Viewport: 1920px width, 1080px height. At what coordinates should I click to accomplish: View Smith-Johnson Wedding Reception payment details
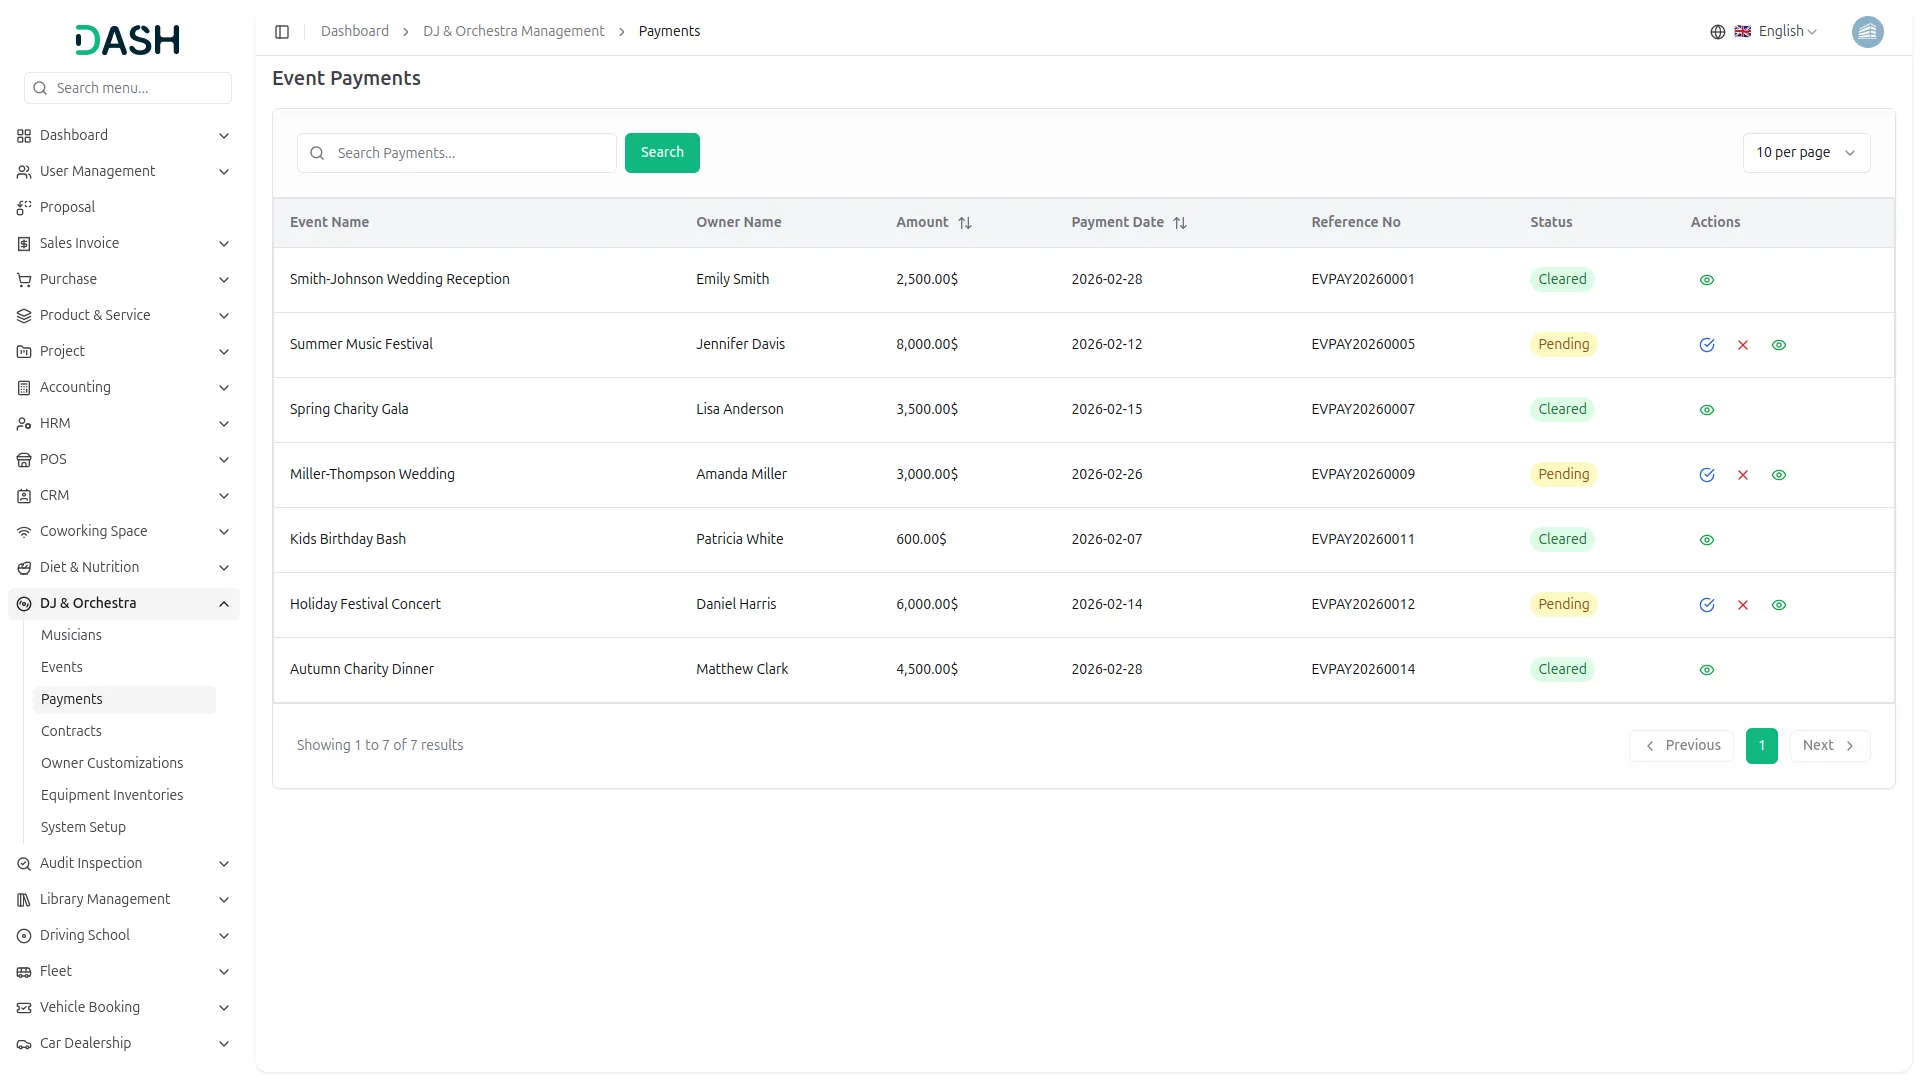pyautogui.click(x=1707, y=280)
